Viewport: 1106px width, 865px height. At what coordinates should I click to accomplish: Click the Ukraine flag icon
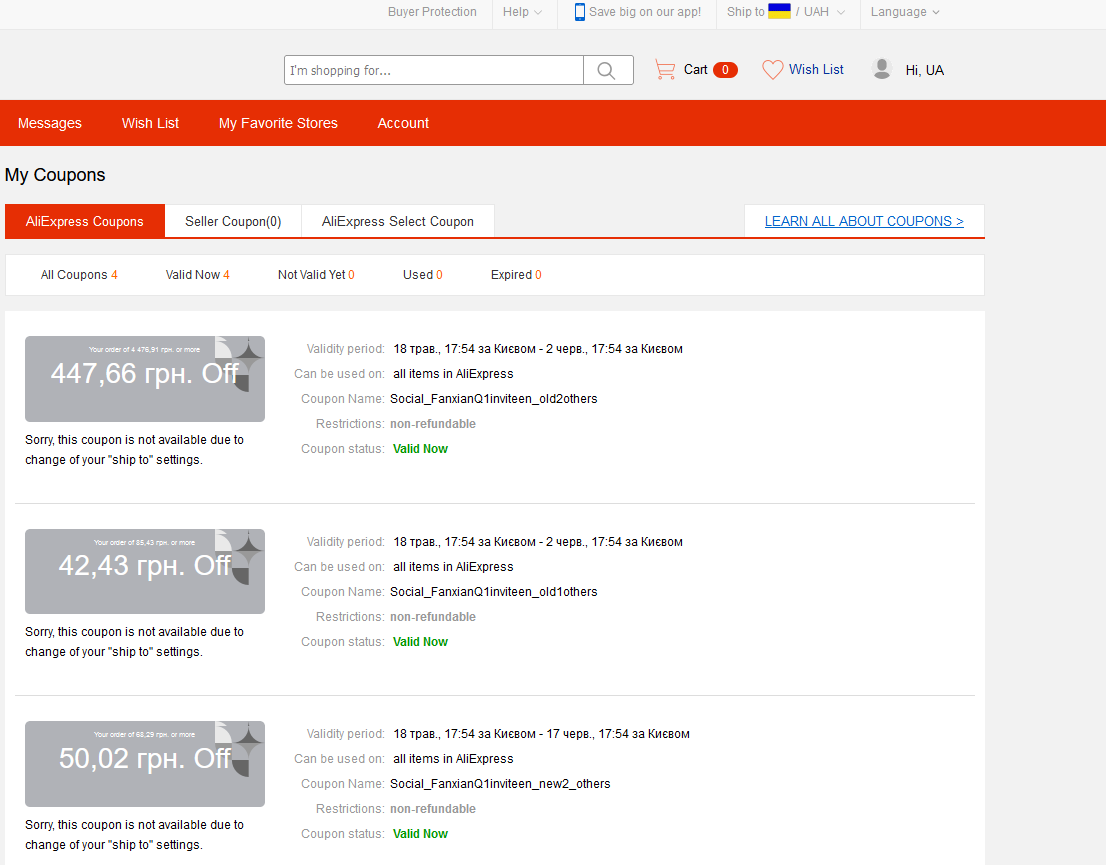[x=779, y=11]
